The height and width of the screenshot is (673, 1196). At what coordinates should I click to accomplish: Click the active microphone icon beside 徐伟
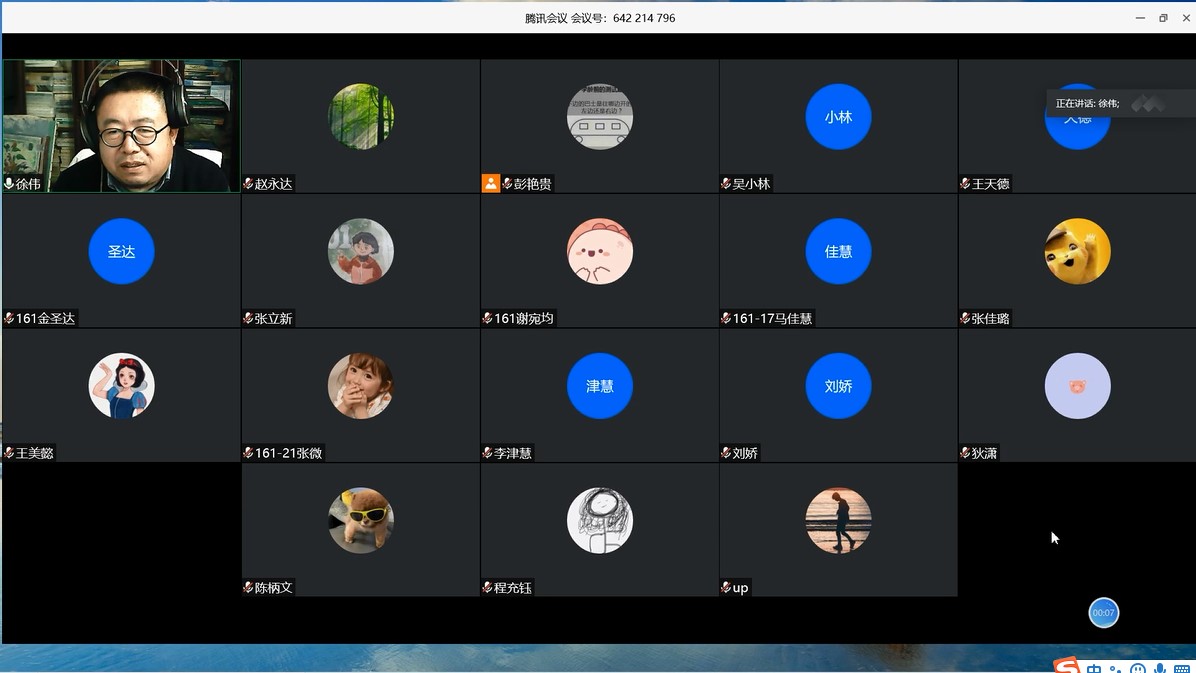coord(9,184)
